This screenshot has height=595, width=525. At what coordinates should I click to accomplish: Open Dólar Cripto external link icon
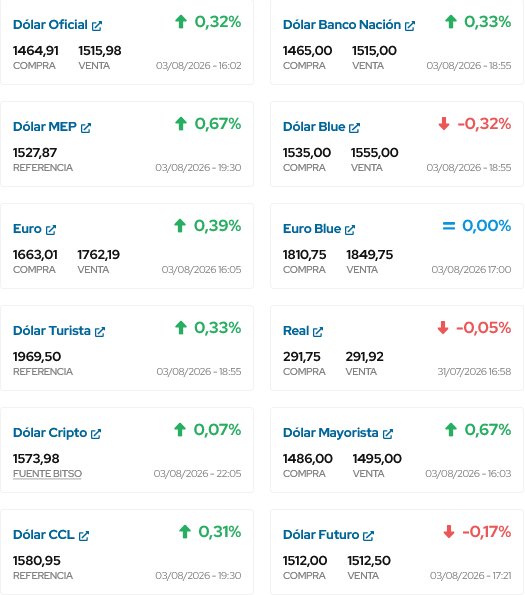[96, 434]
